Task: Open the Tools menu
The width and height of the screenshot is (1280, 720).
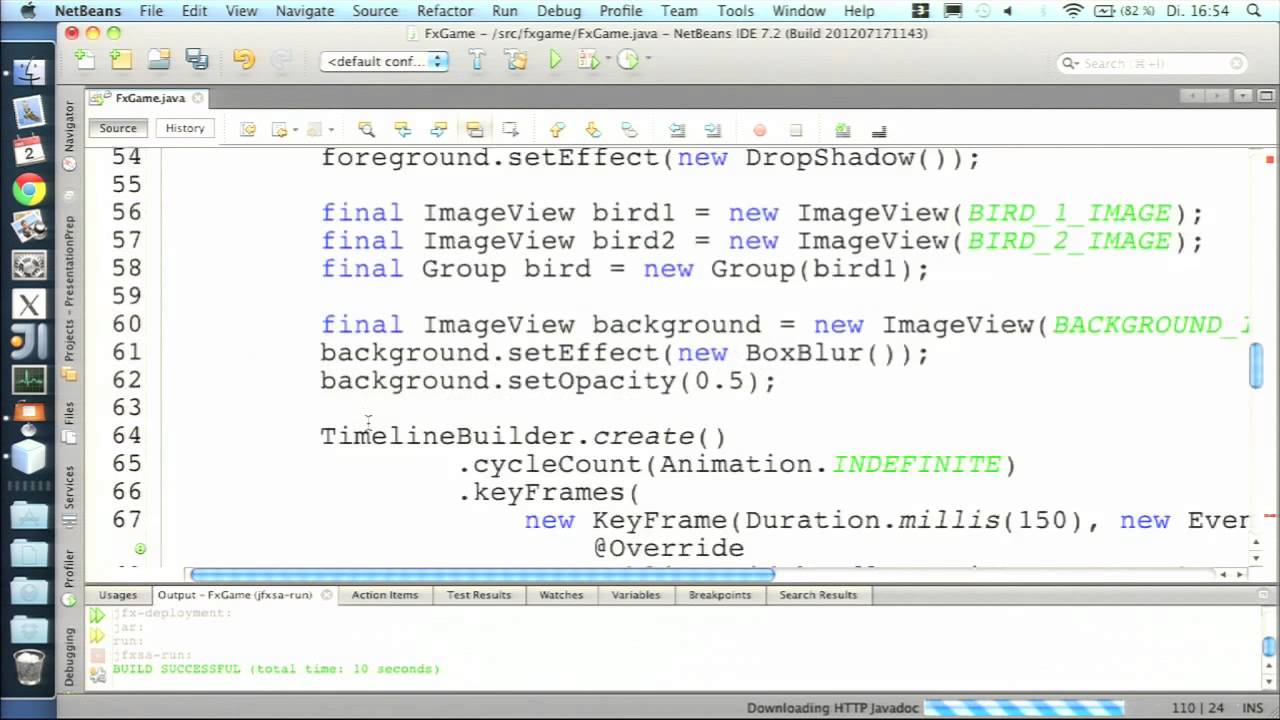Action: [735, 11]
